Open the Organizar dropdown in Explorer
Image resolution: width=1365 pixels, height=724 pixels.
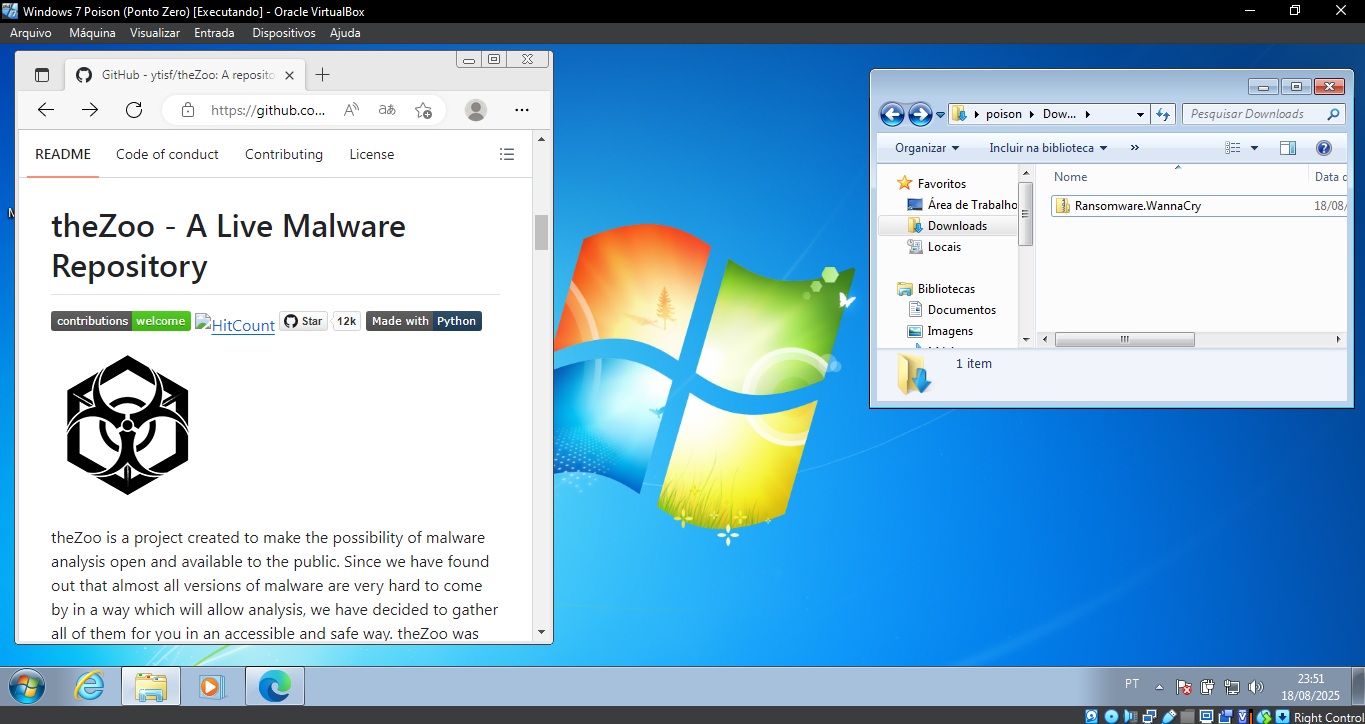pyautogui.click(x=926, y=148)
